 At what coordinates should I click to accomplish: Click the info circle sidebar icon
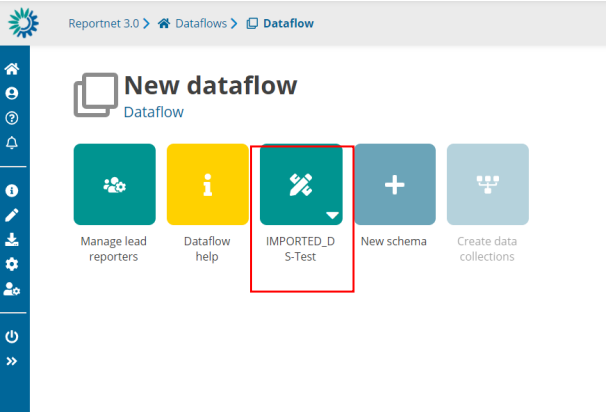[x=12, y=190]
